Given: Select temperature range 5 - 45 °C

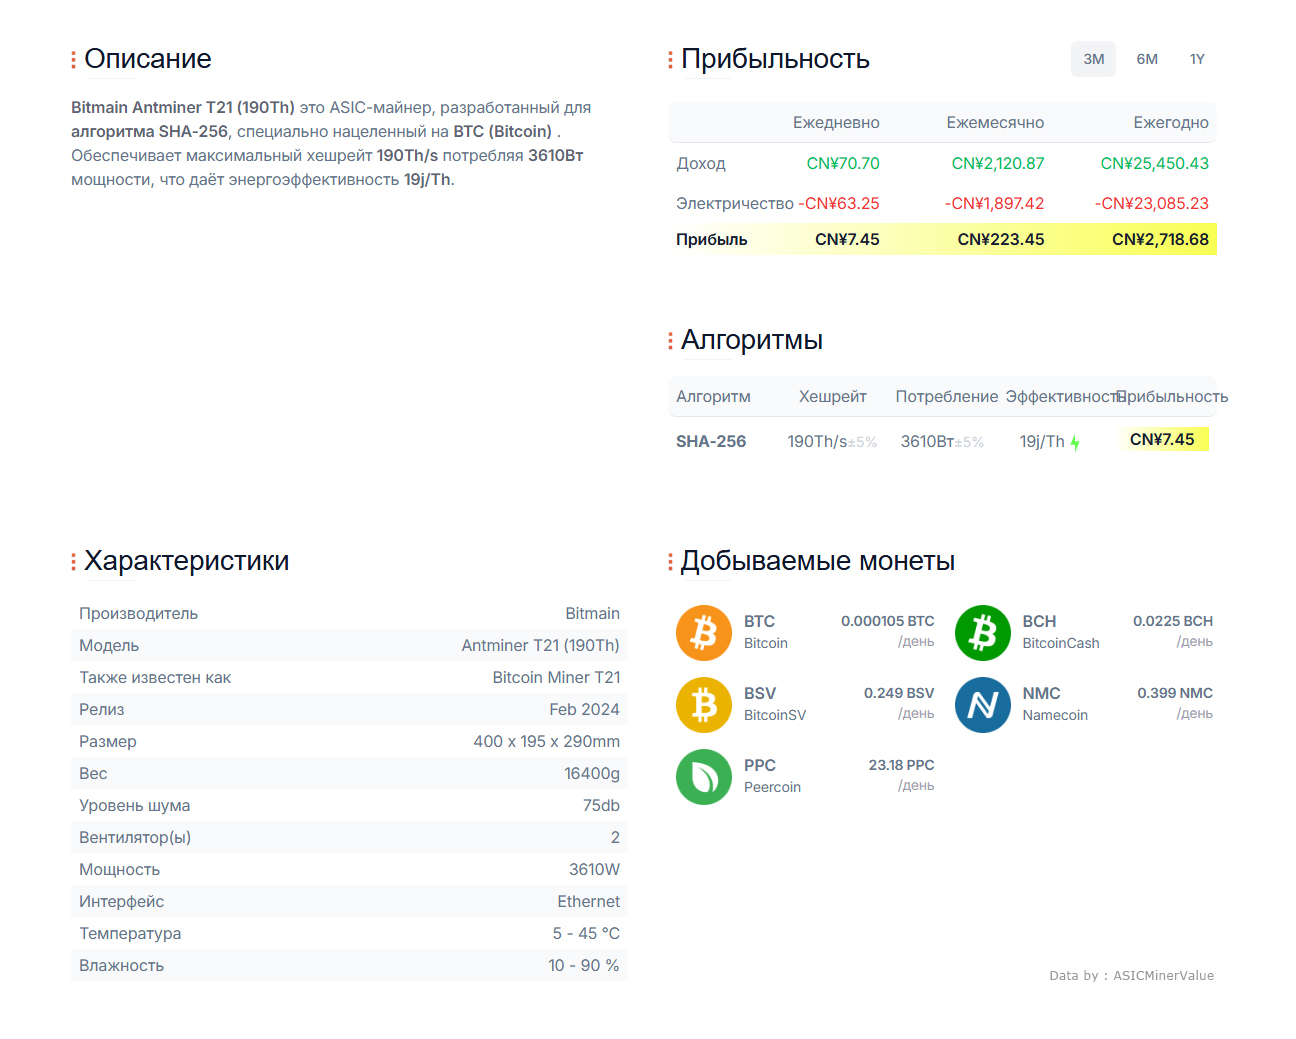Looking at the screenshot, I should coord(586,933).
